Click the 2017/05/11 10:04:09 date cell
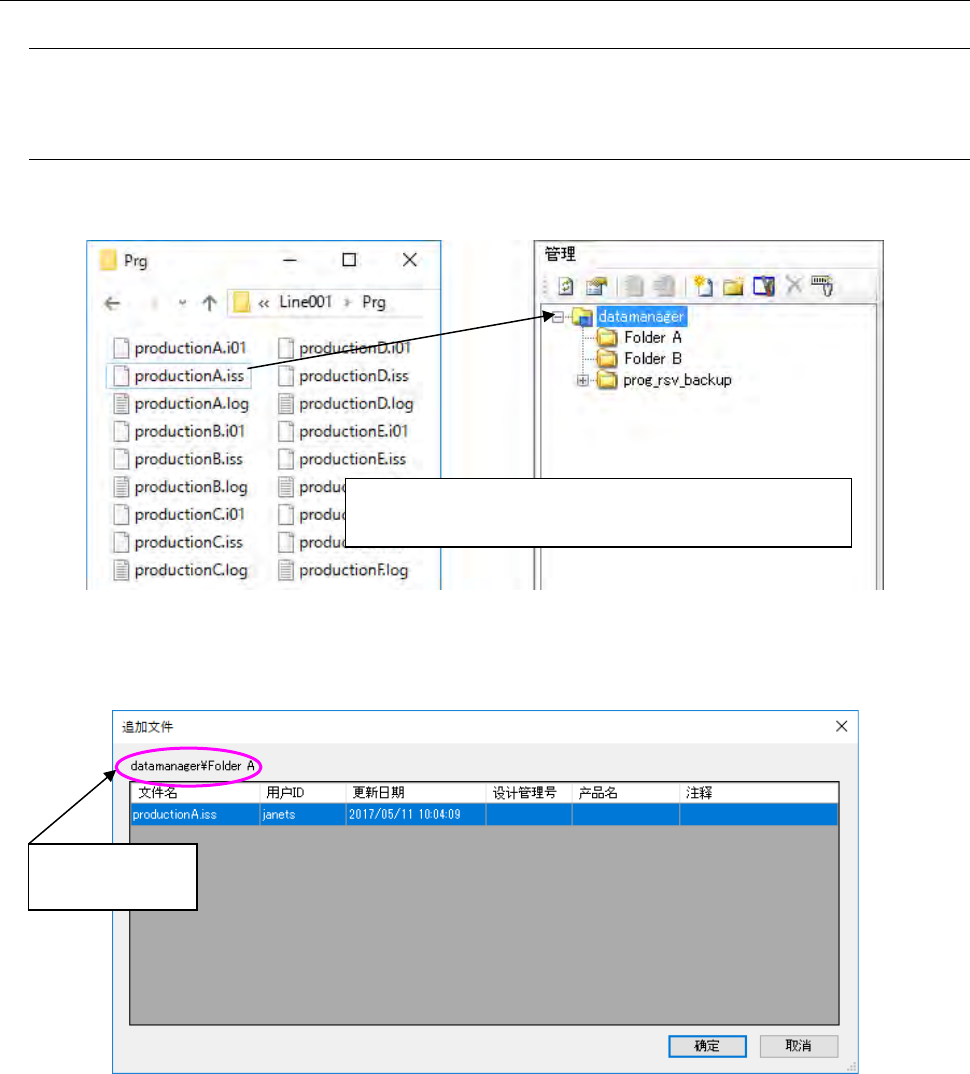This screenshot has width=970, height=1074. tap(416, 814)
